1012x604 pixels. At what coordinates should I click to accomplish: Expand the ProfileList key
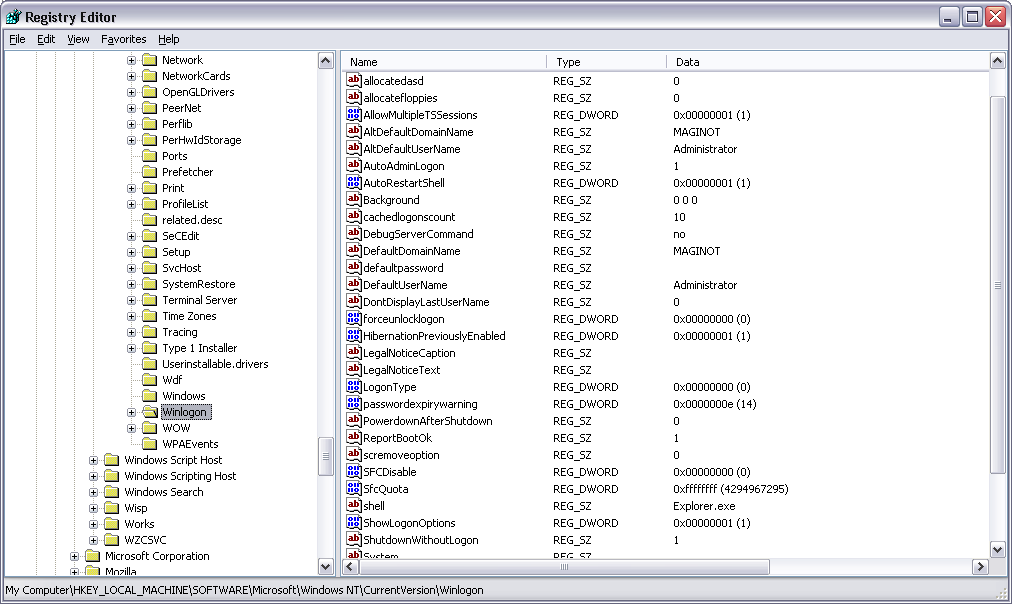[x=131, y=205]
